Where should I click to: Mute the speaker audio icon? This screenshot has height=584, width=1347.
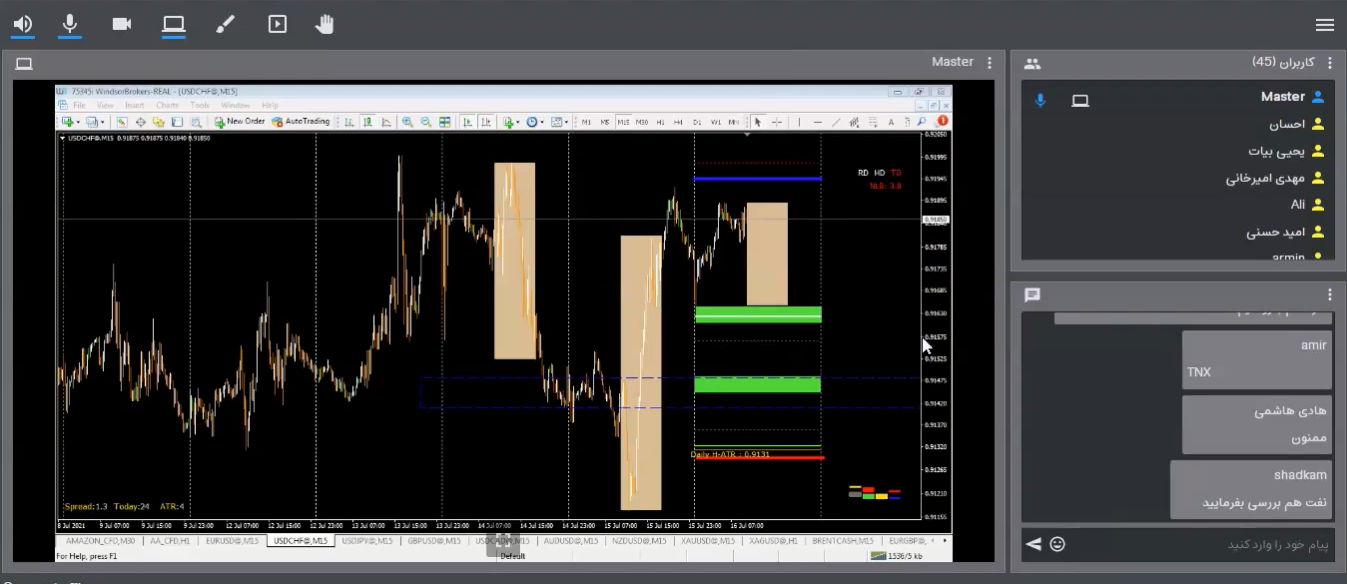(x=22, y=24)
